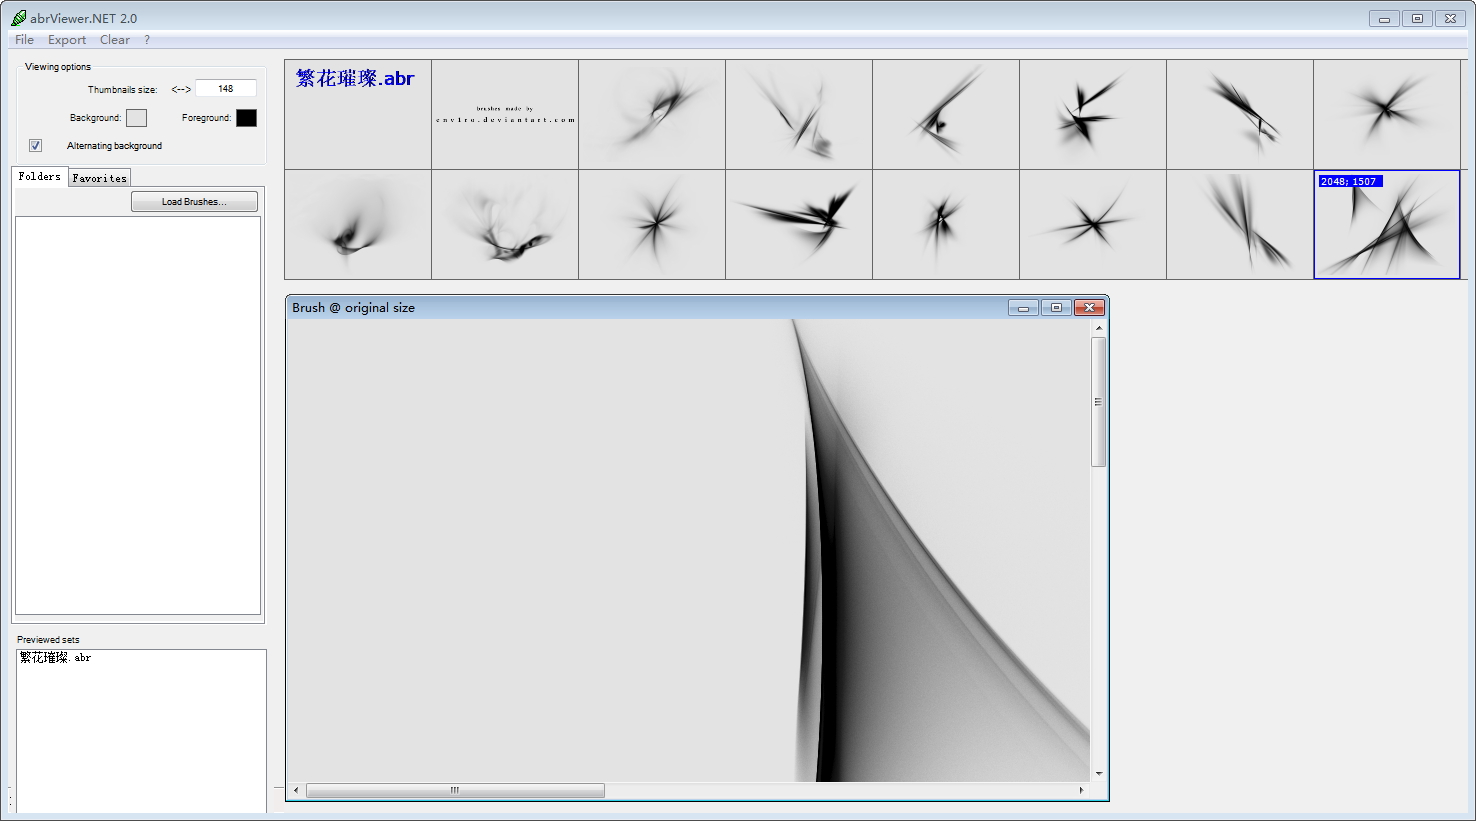Select the fifth thumbnail in the top row
Viewport: 1476px width, 821px height.
point(946,114)
